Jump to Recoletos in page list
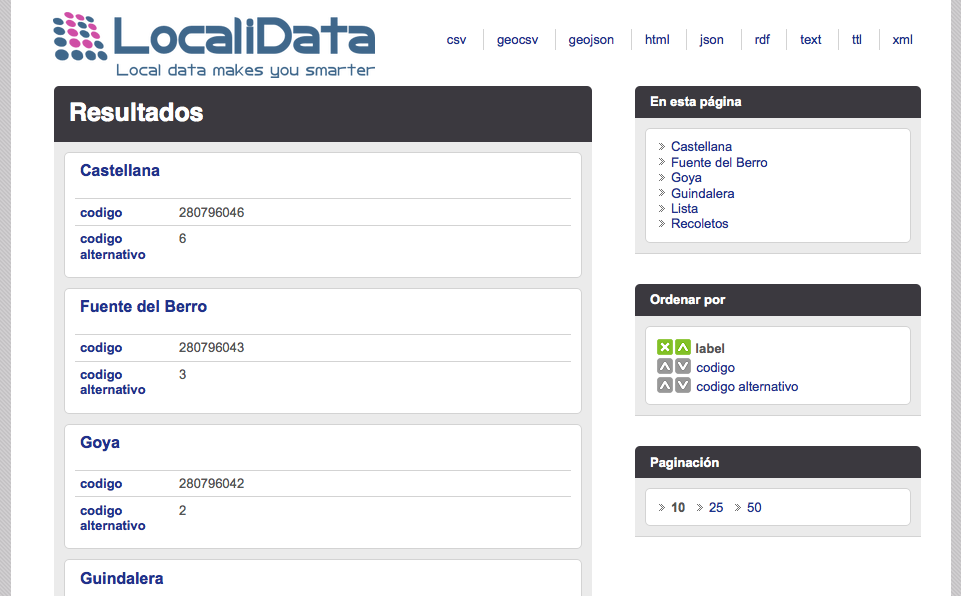The width and height of the screenshot is (961, 596). (x=699, y=224)
